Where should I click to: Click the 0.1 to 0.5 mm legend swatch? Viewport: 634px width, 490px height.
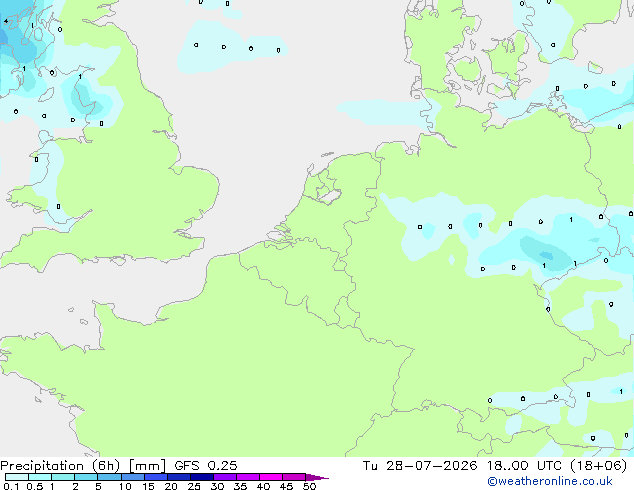coord(17,477)
